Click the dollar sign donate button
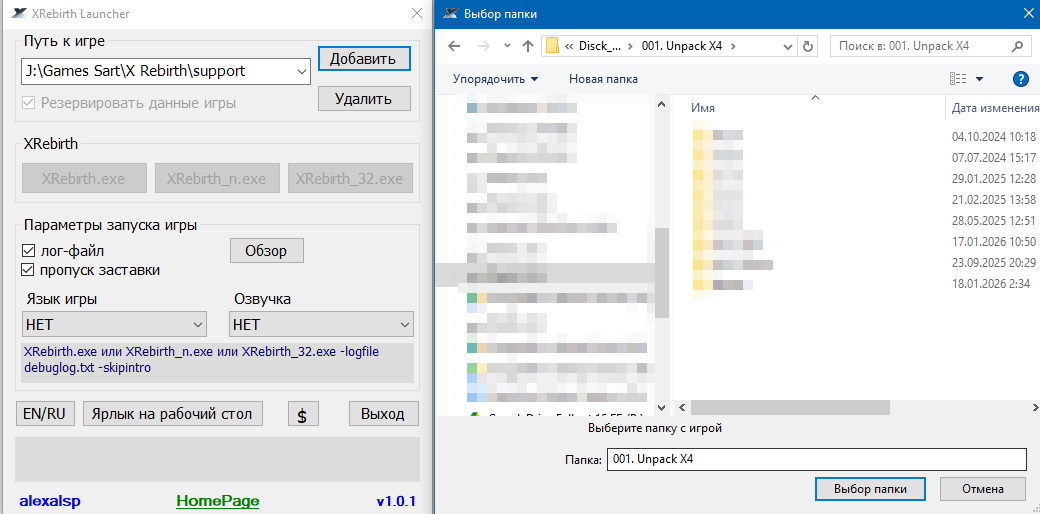 302,414
